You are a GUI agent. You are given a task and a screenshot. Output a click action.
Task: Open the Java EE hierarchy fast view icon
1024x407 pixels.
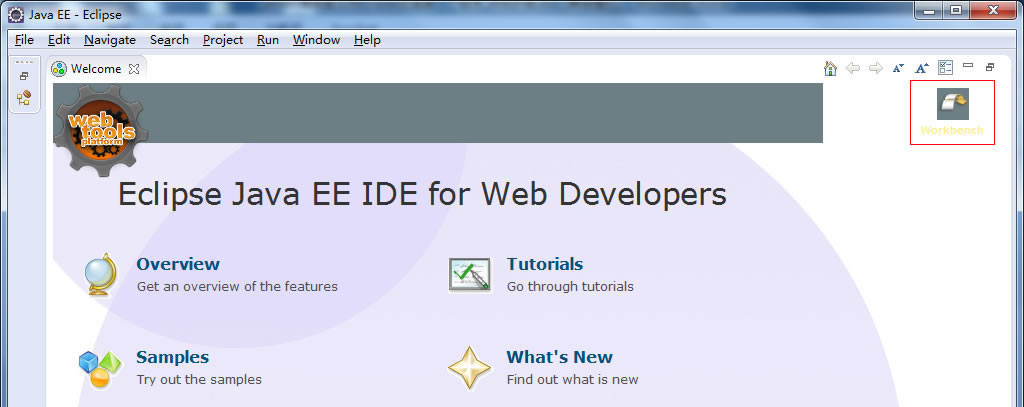tap(24, 99)
